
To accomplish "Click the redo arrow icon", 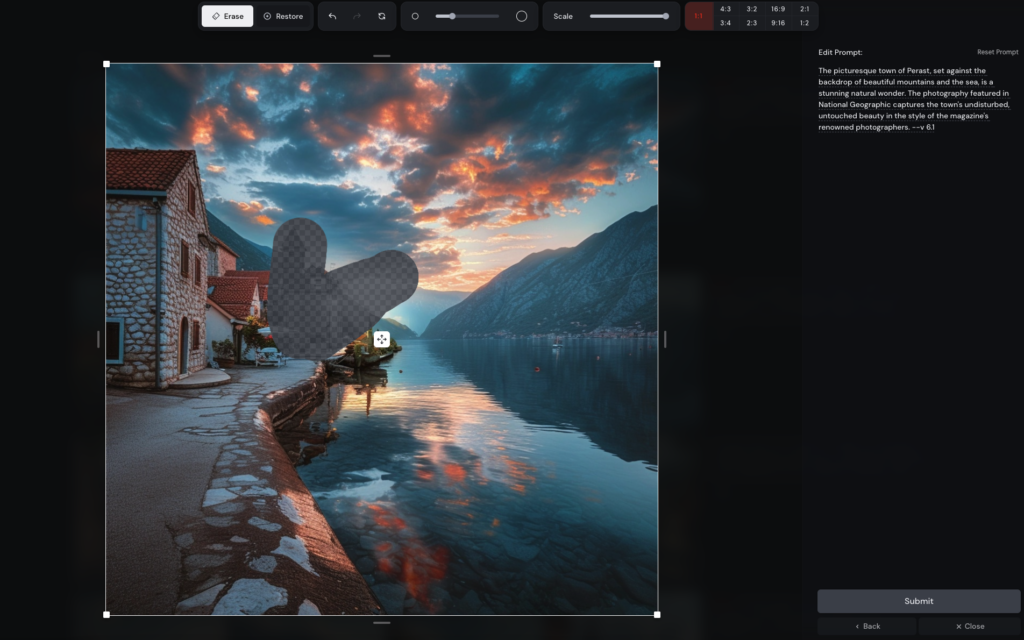I will click(x=357, y=16).
